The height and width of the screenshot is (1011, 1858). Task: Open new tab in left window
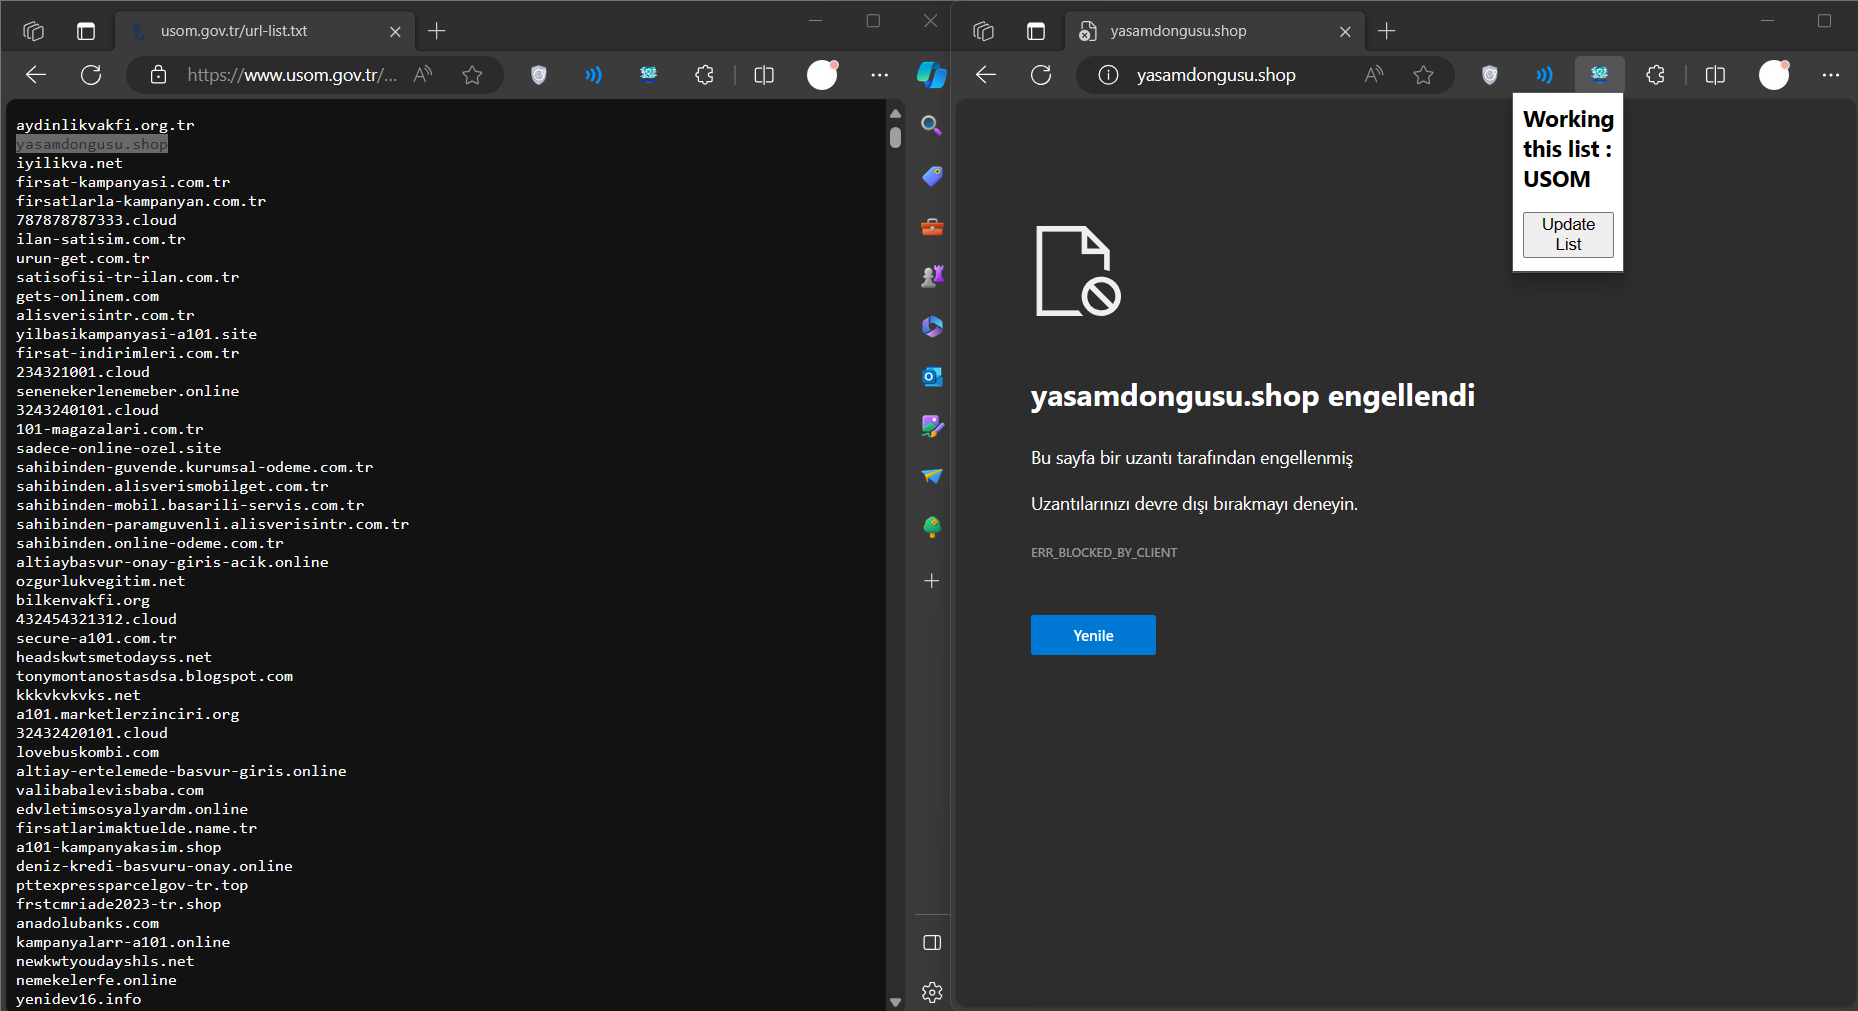[437, 31]
